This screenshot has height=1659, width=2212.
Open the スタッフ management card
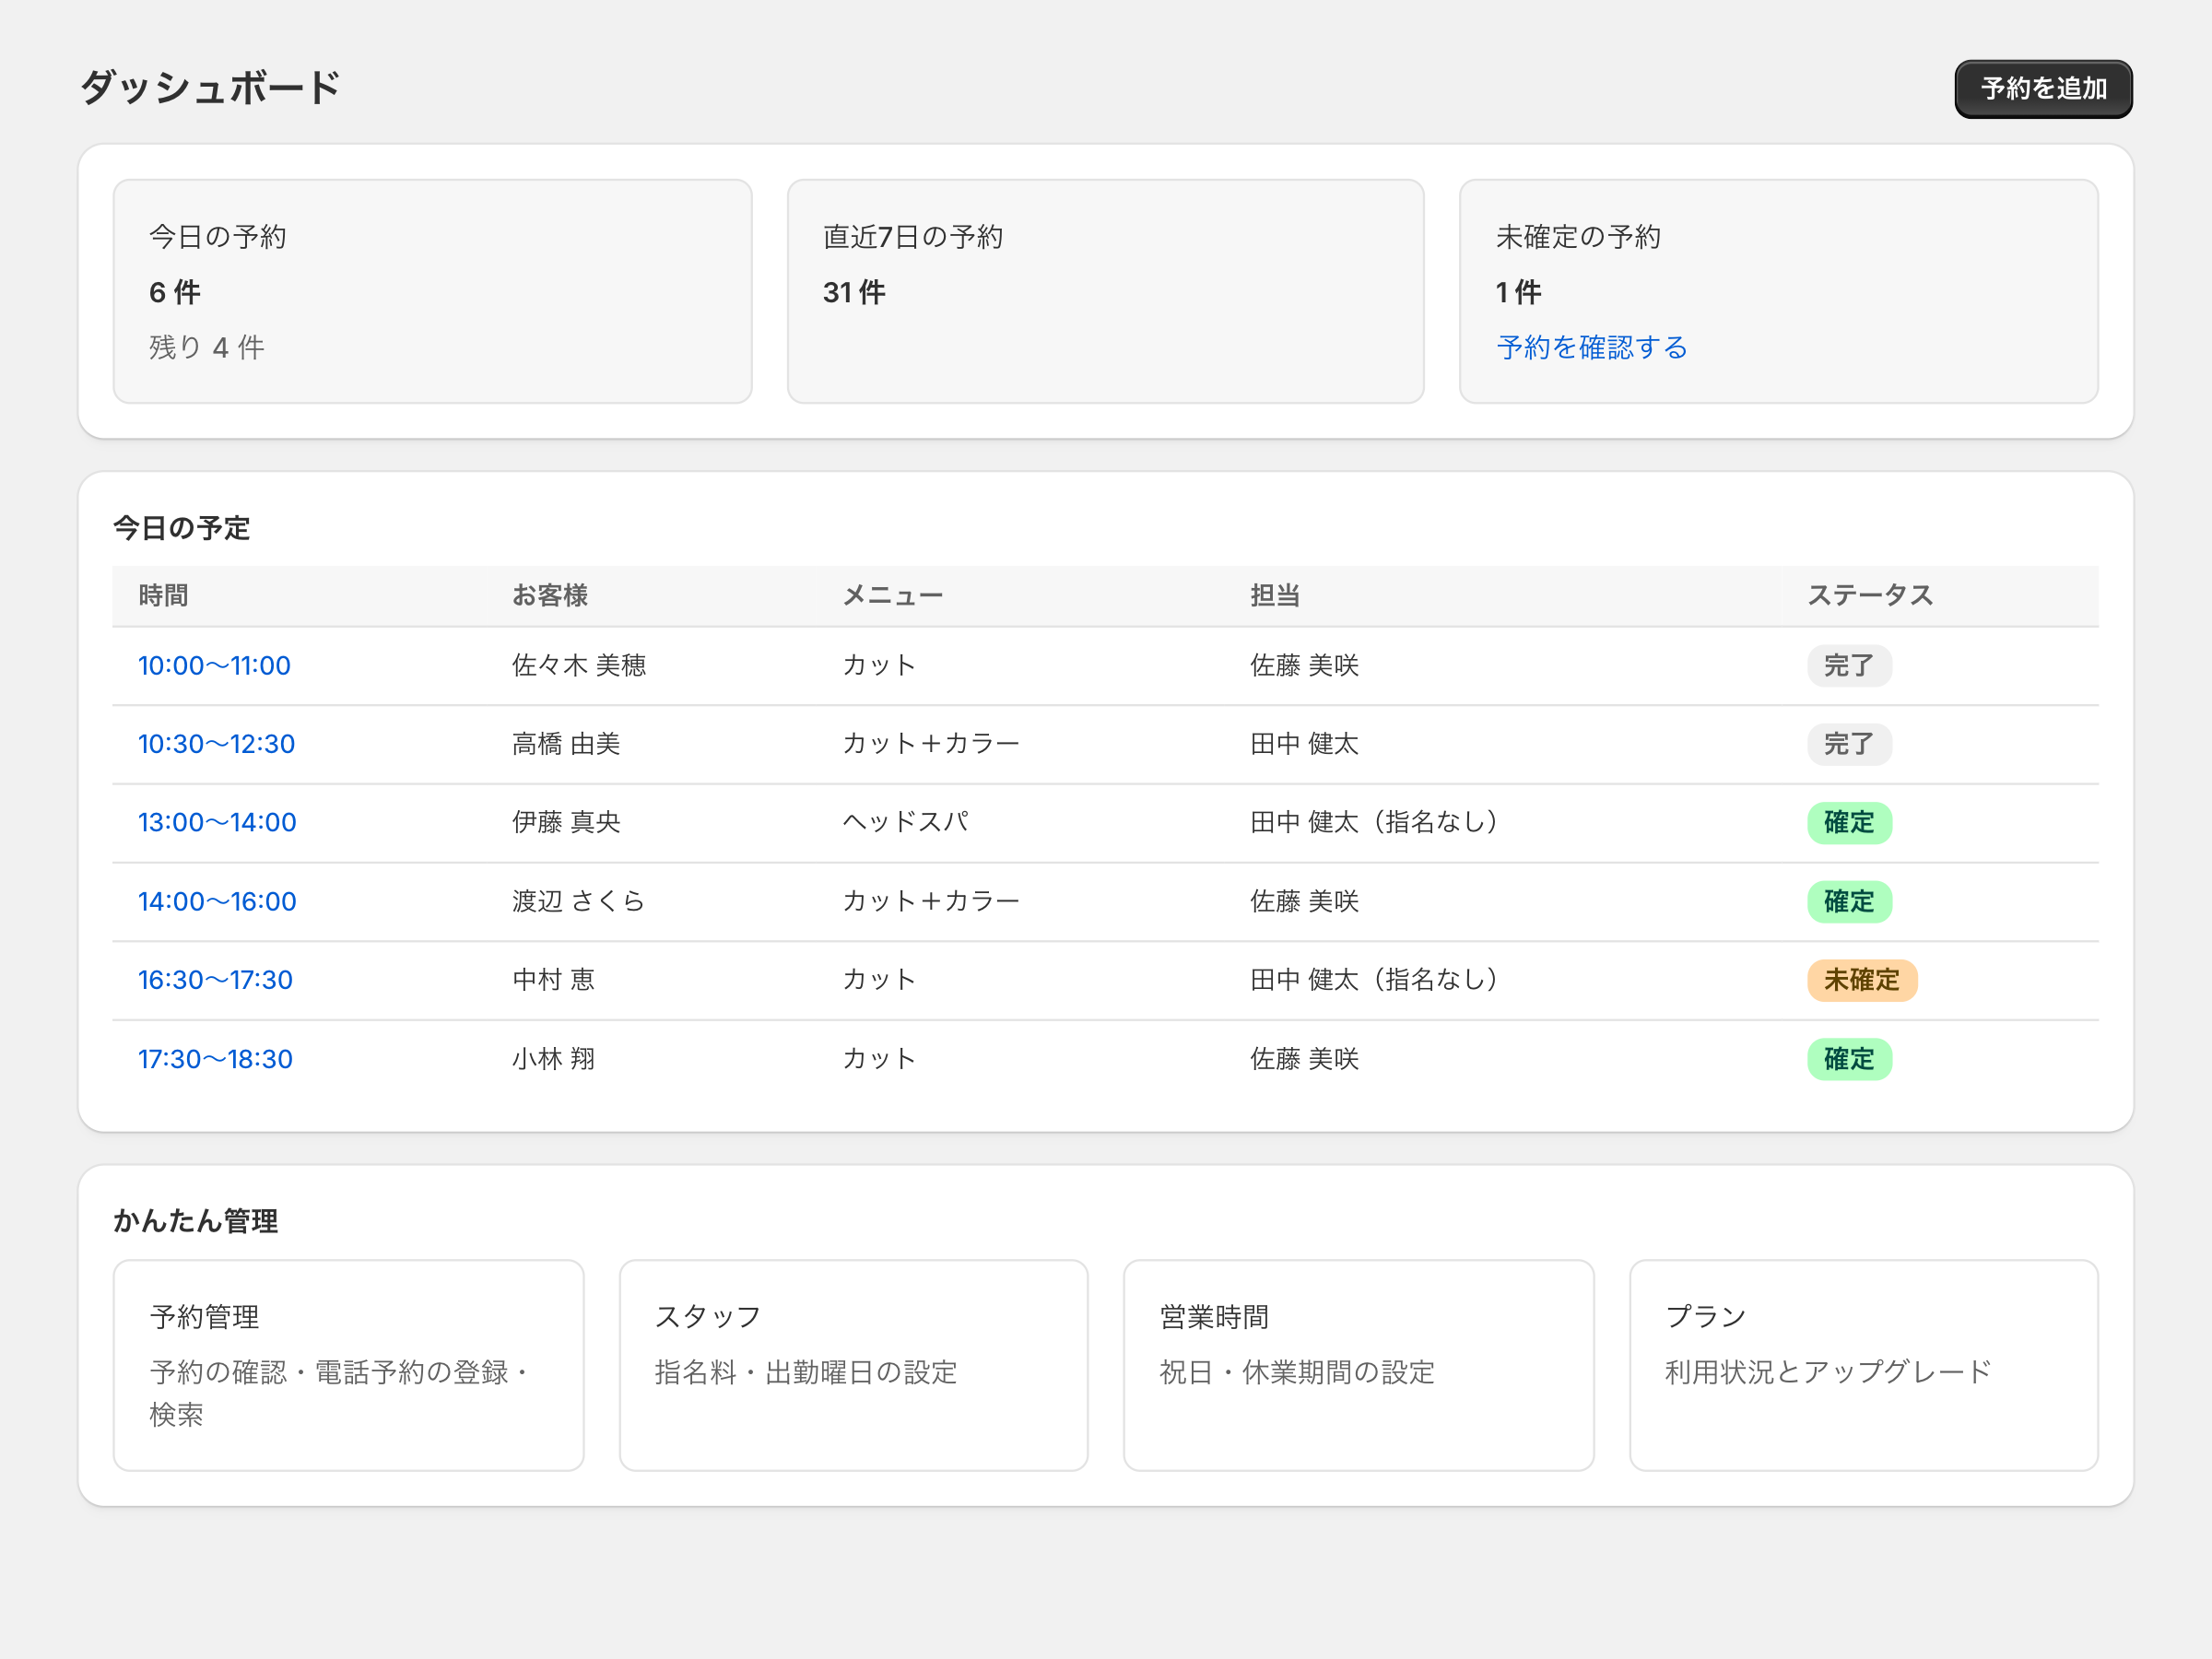click(853, 1365)
